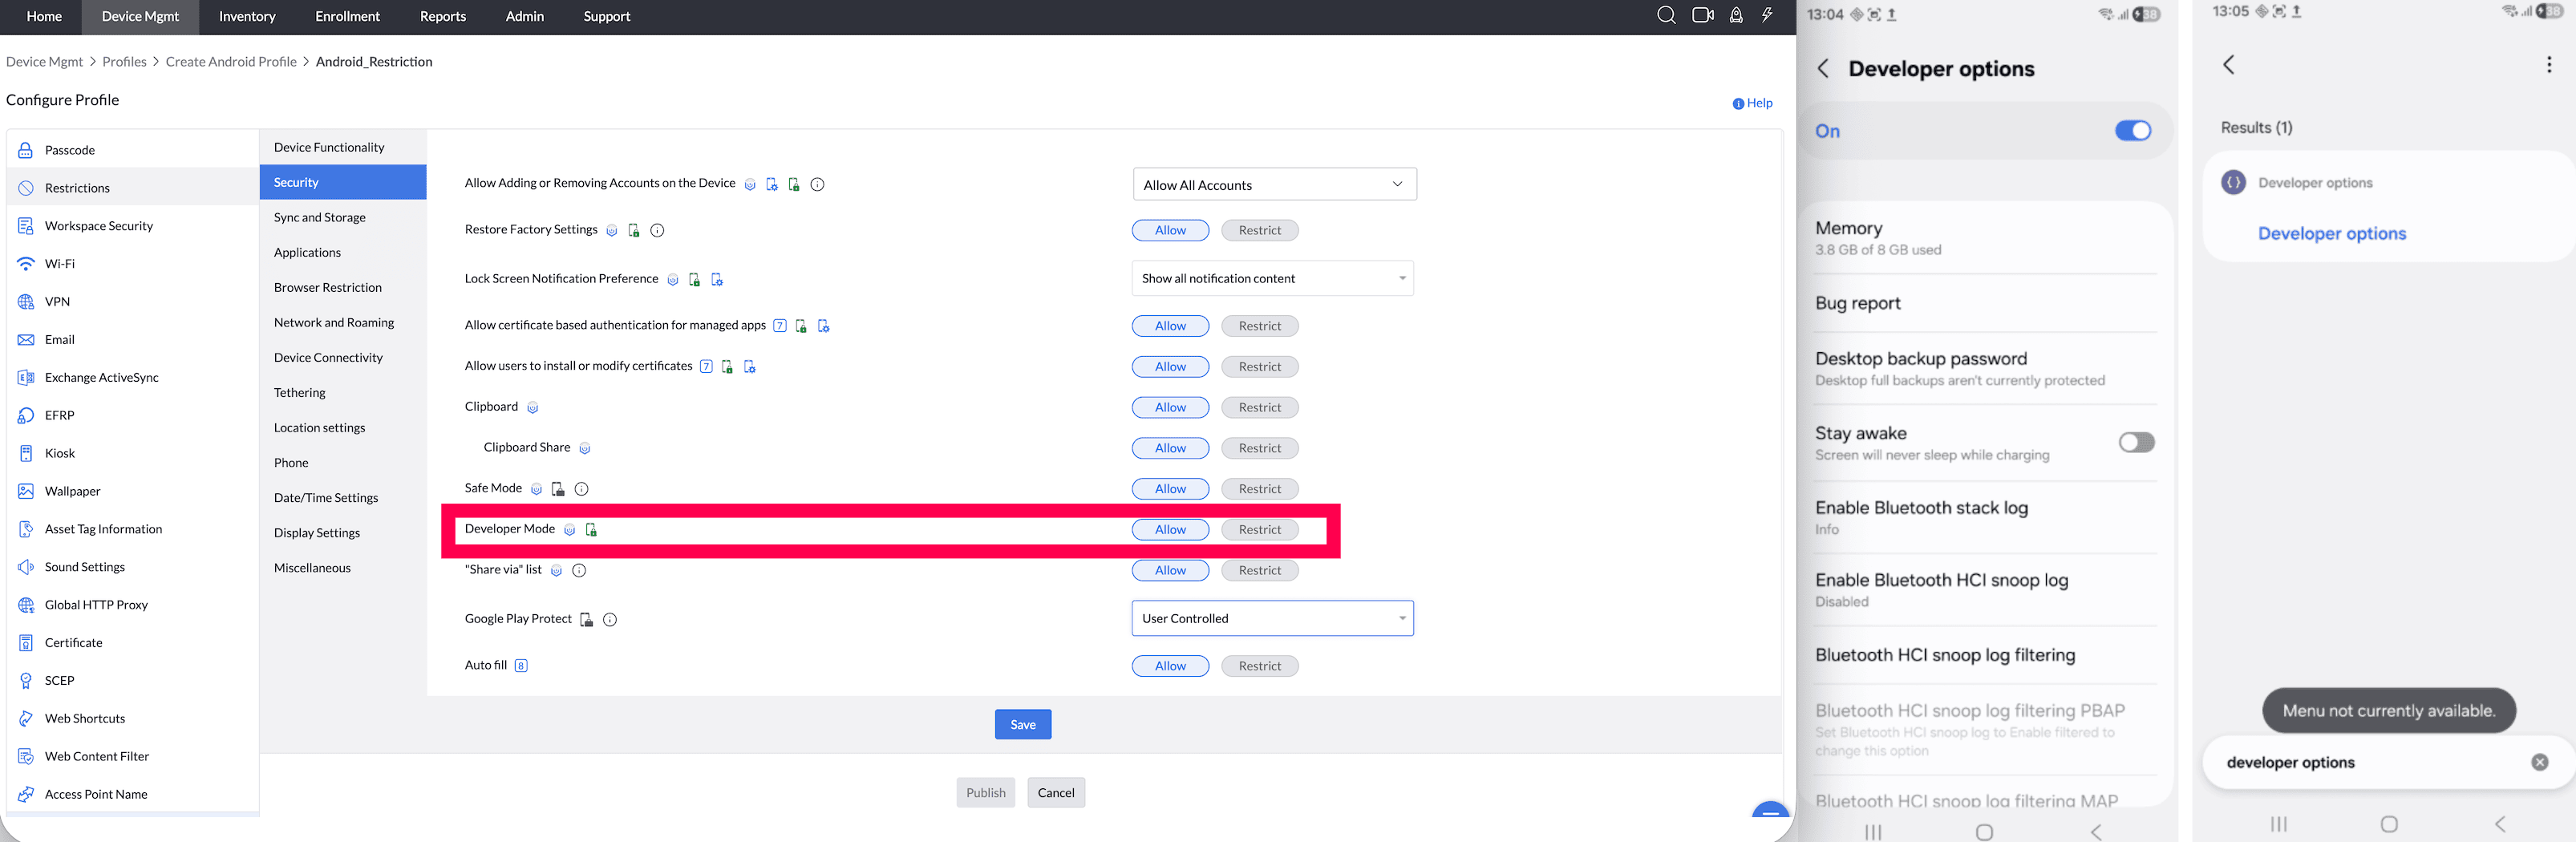Click info icon beside "Share via" list
This screenshot has height=842, width=2576.
(x=579, y=571)
